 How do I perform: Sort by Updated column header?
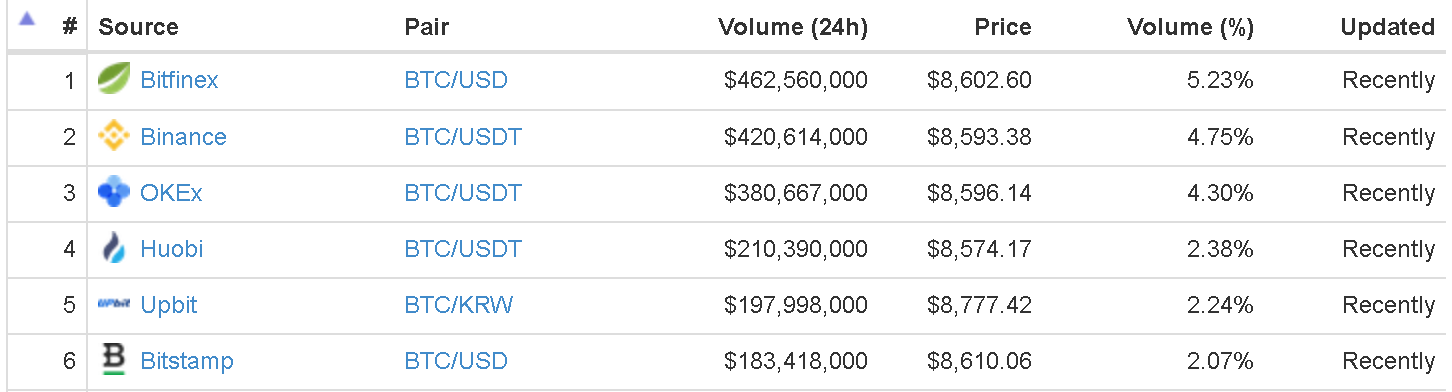pos(1388,27)
